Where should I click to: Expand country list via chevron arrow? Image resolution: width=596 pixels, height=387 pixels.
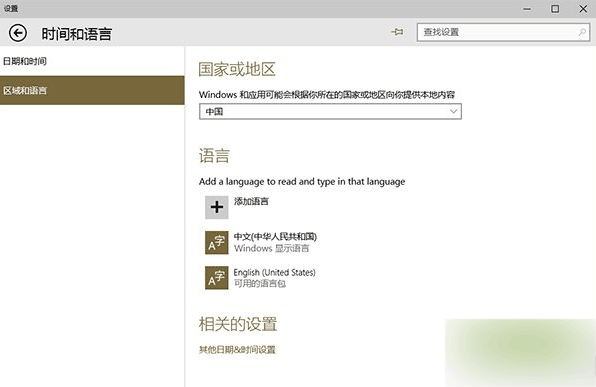coord(453,111)
